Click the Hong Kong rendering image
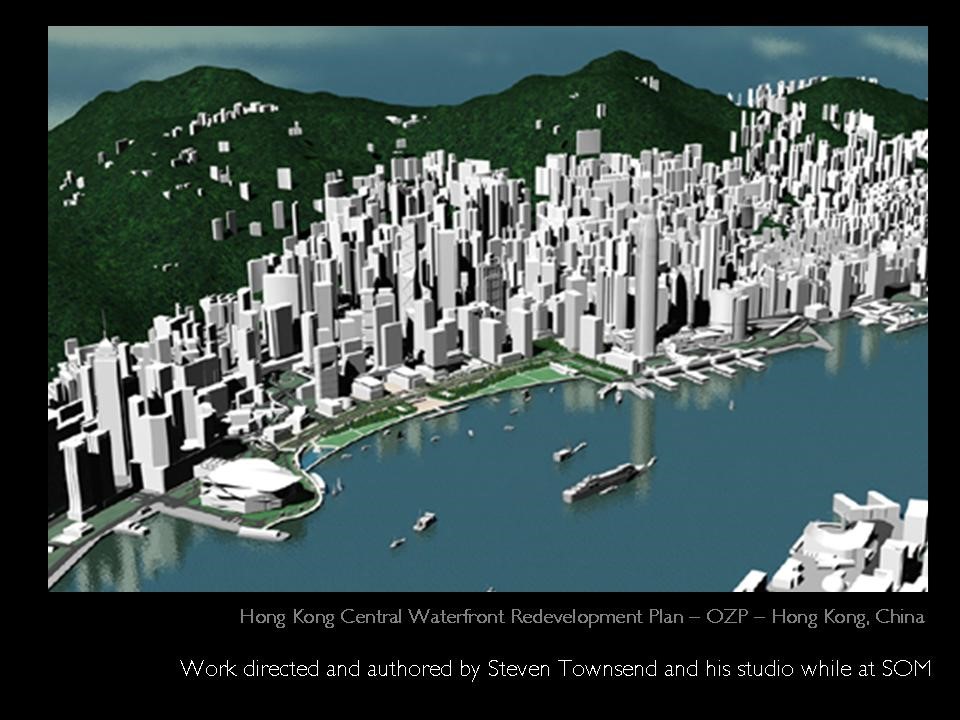This screenshot has height=720, width=960. point(488,308)
